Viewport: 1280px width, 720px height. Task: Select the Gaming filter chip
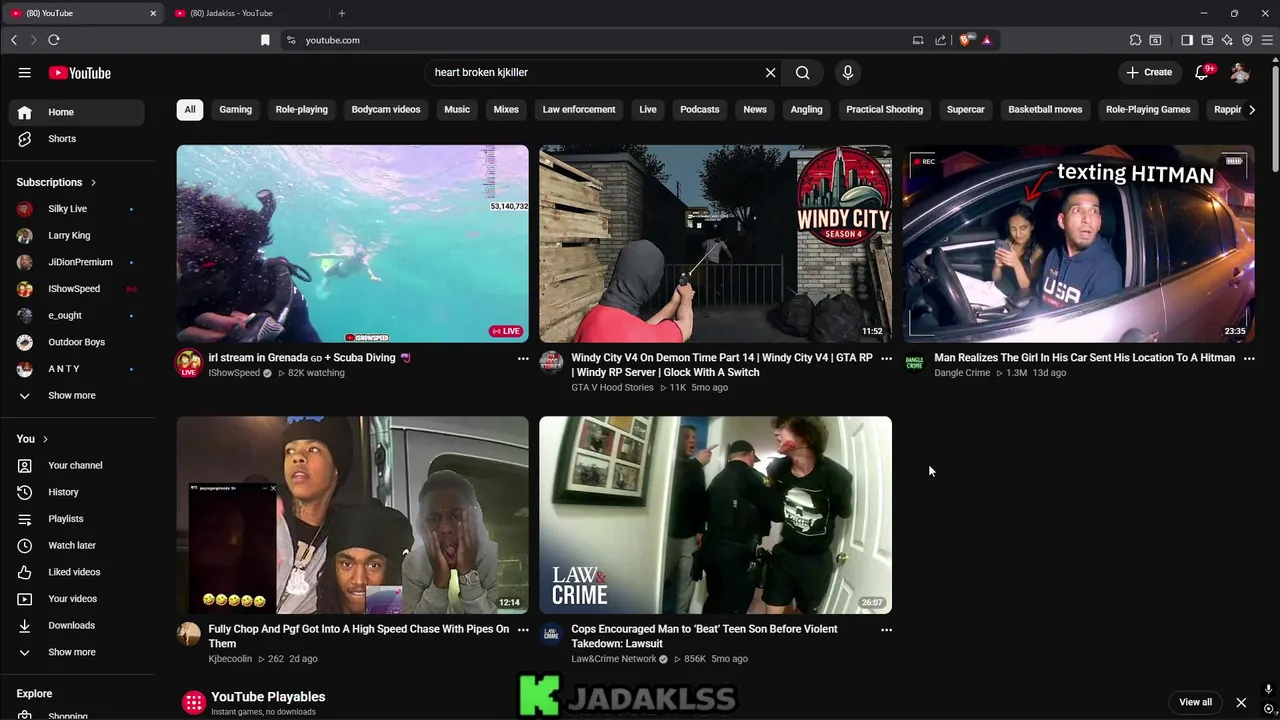click(236, 110)
